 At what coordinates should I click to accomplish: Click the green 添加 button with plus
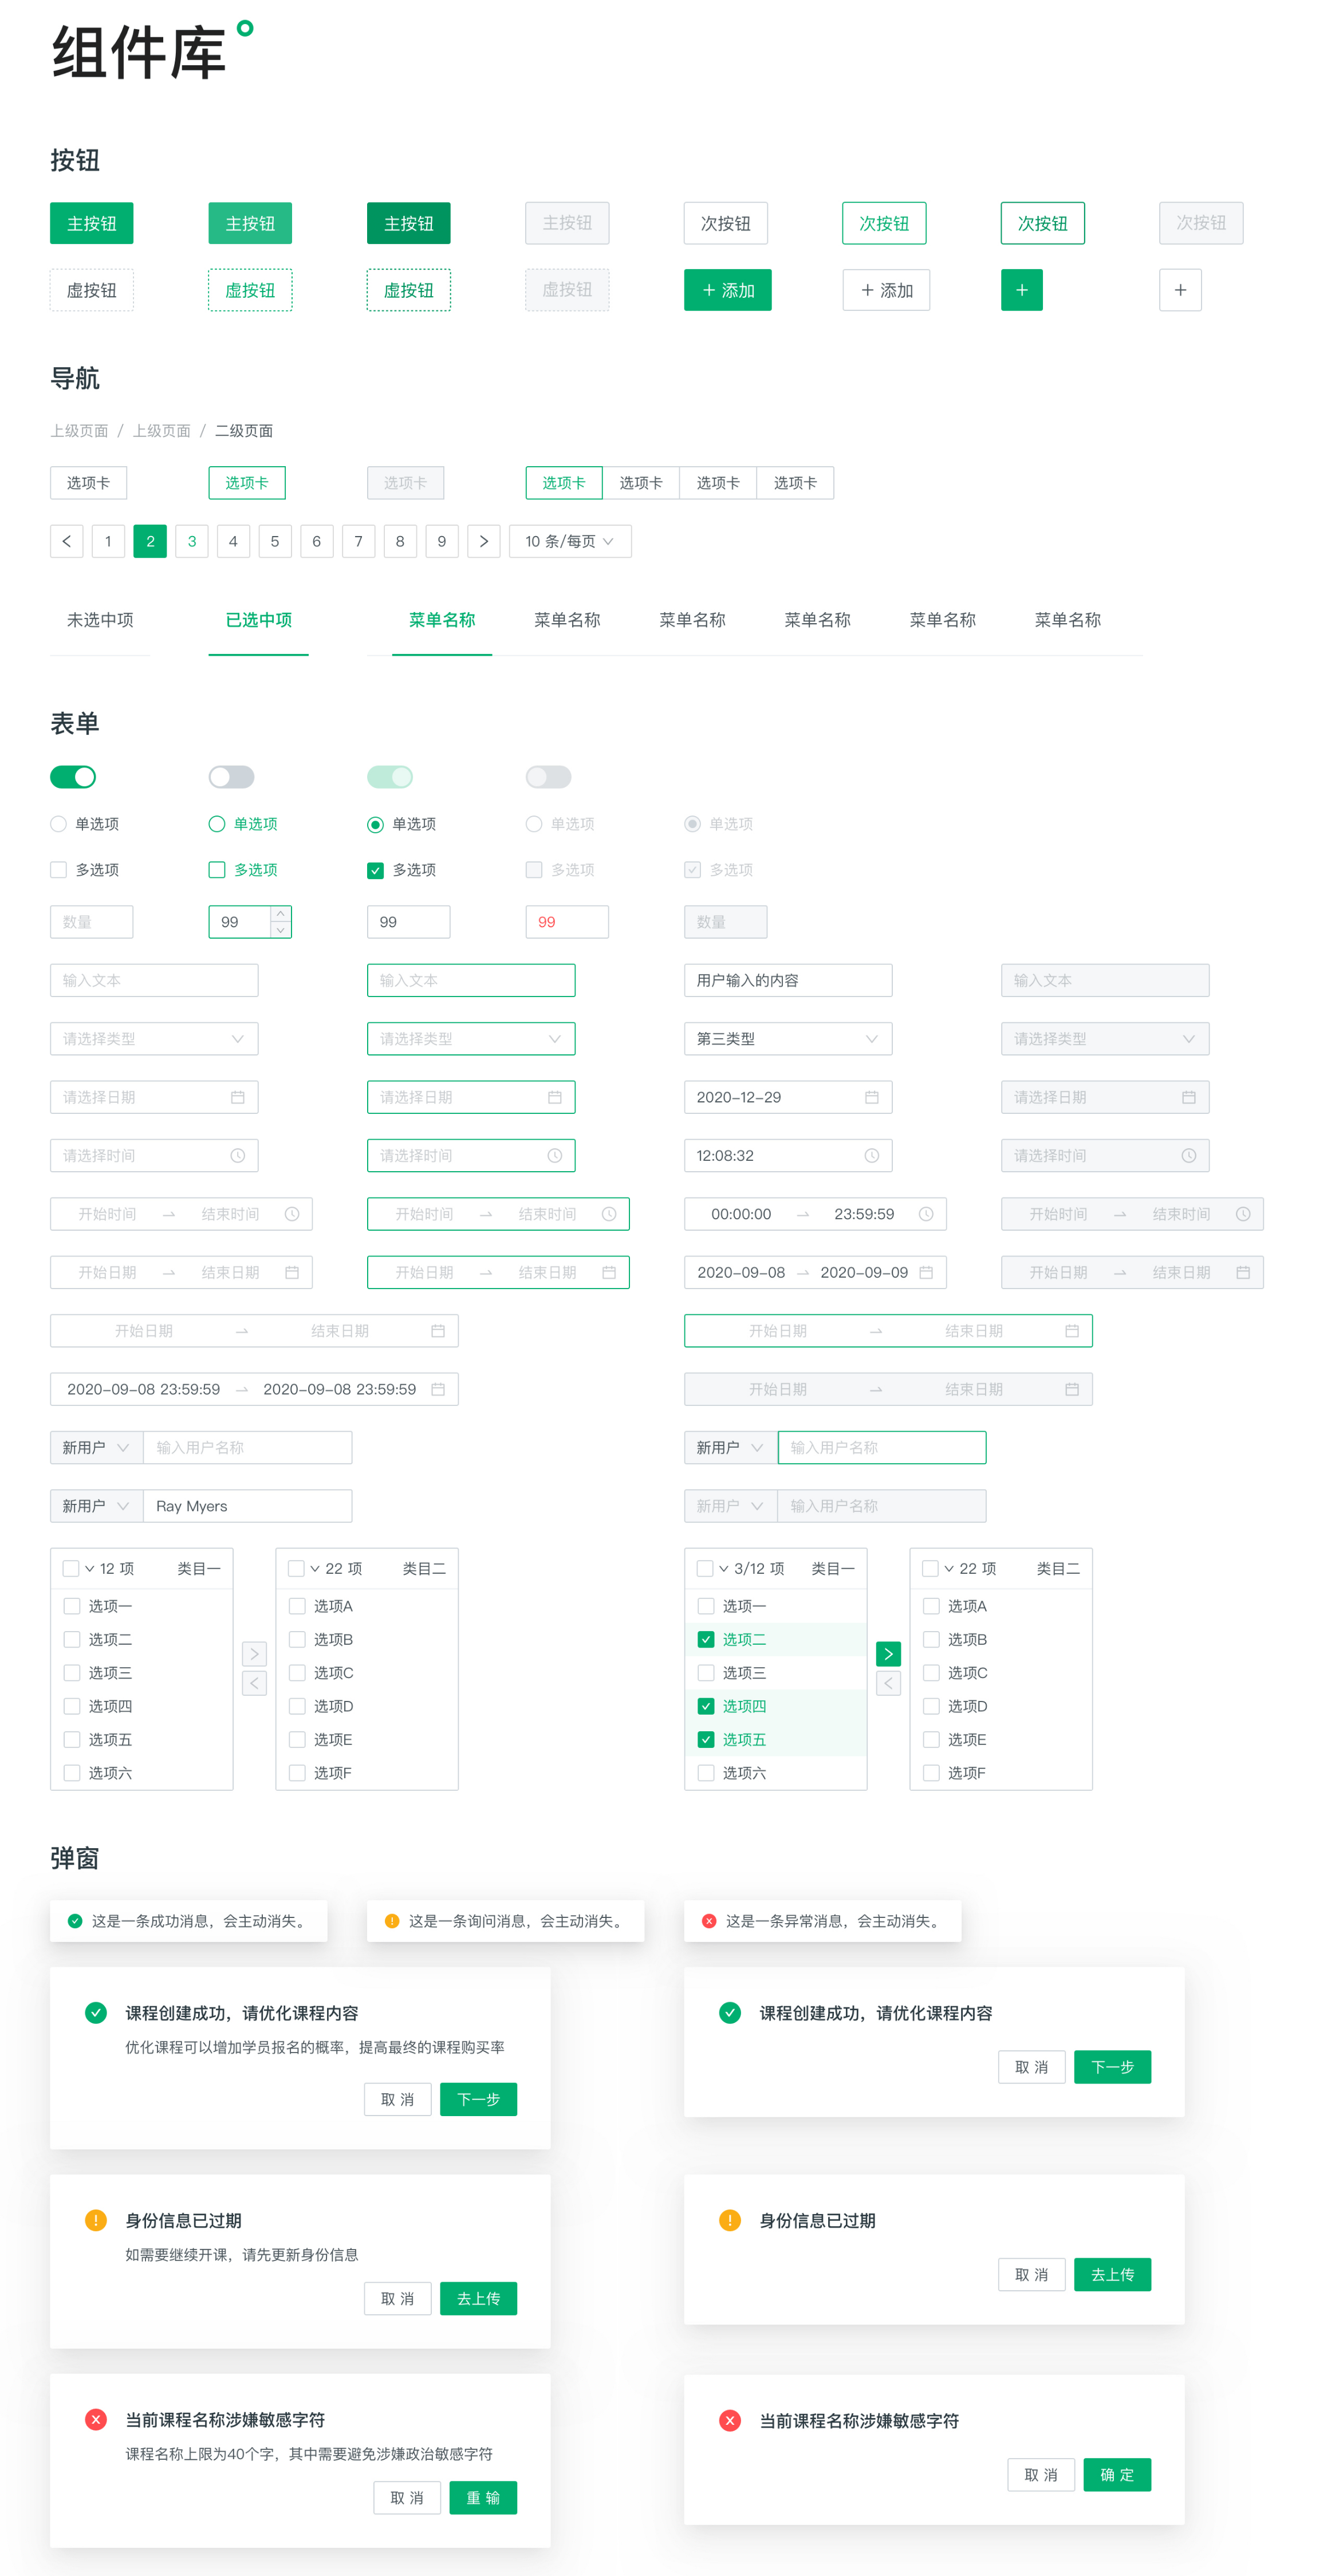point(727,290)
